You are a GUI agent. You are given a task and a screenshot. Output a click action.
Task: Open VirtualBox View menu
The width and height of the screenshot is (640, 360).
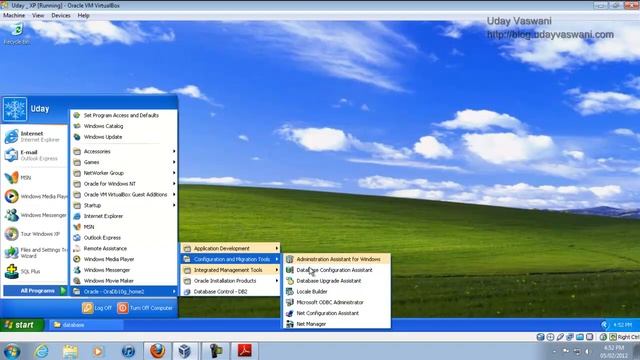tap(38, 16)
